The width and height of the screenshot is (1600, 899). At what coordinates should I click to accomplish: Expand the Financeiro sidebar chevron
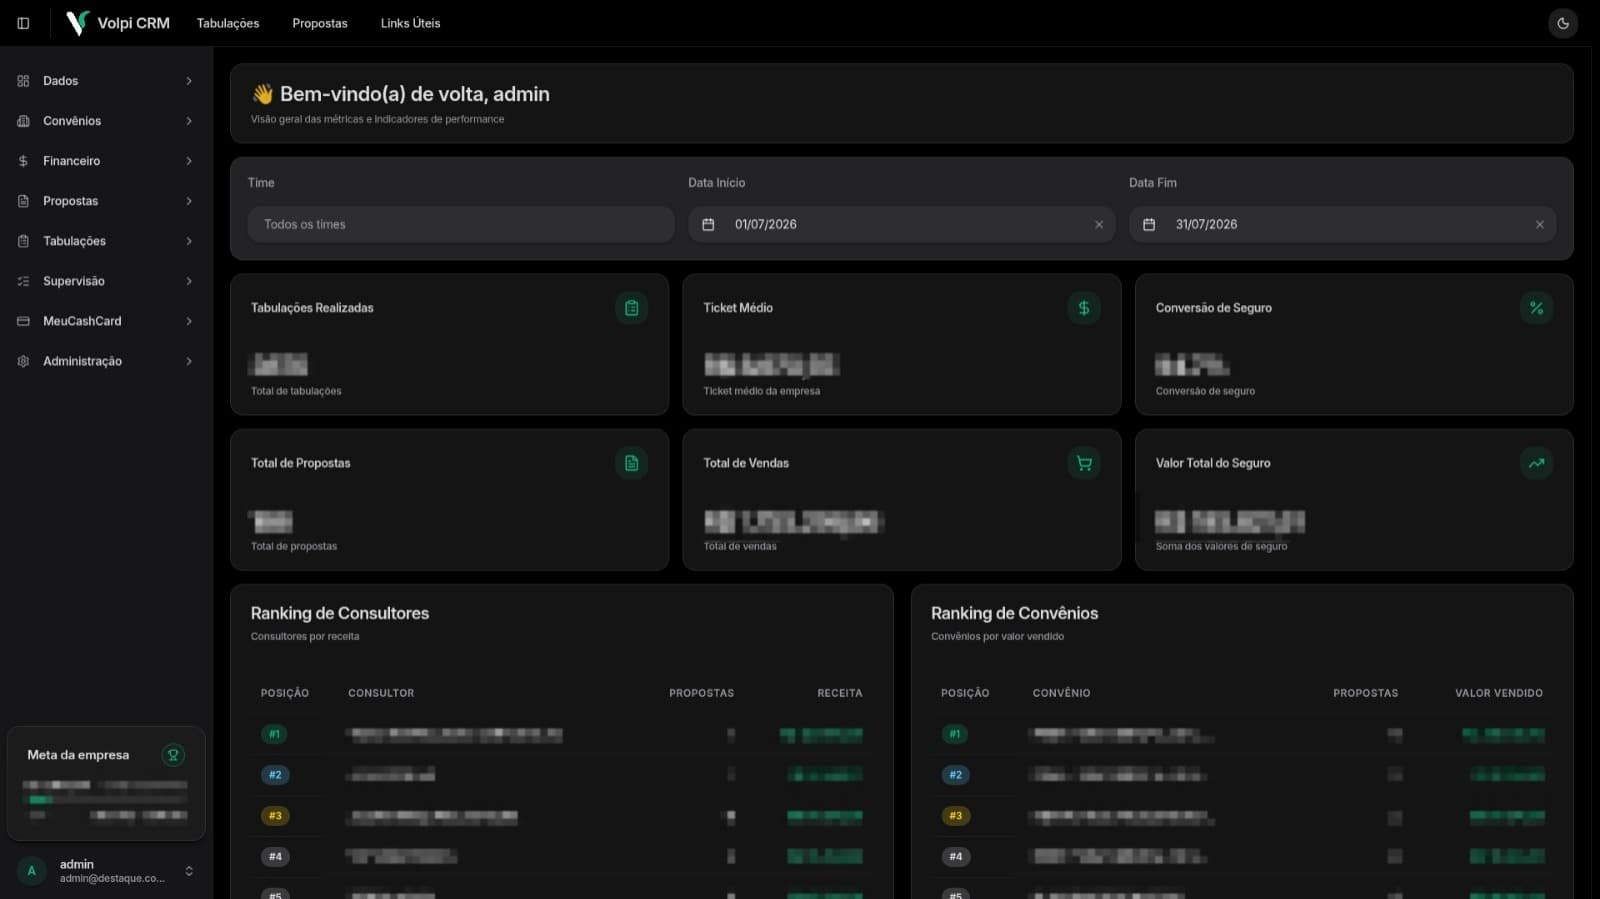click(x=189, y=161)
